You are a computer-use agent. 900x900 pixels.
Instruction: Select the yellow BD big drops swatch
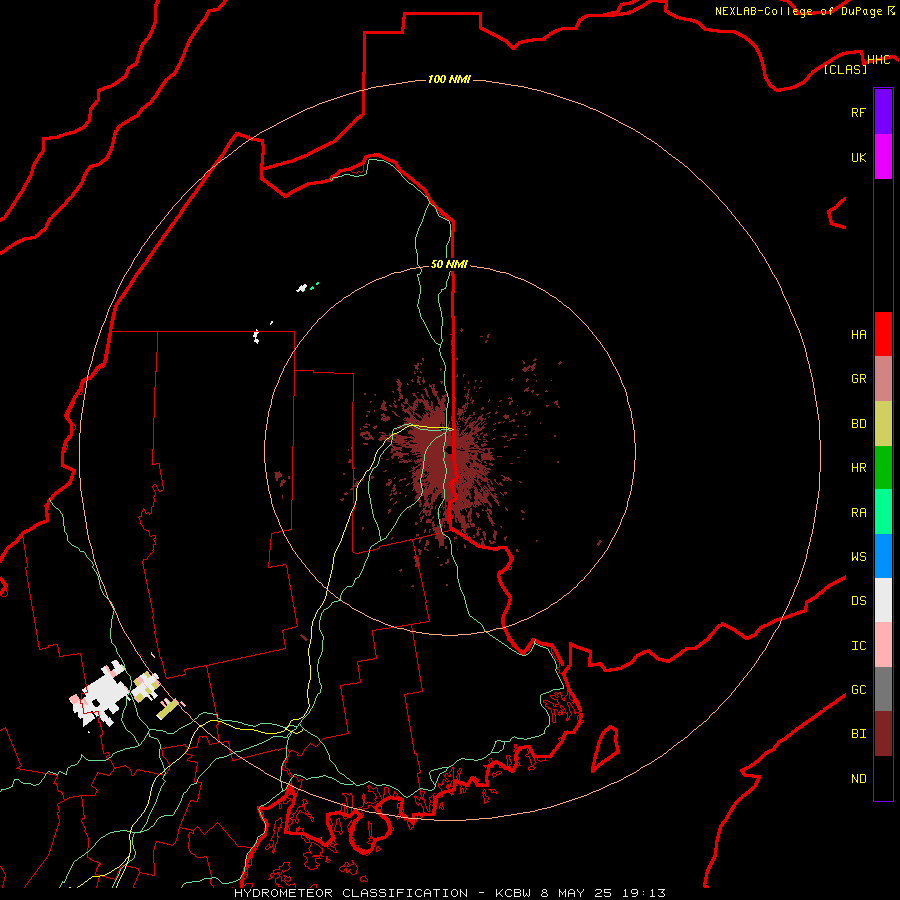883,424
